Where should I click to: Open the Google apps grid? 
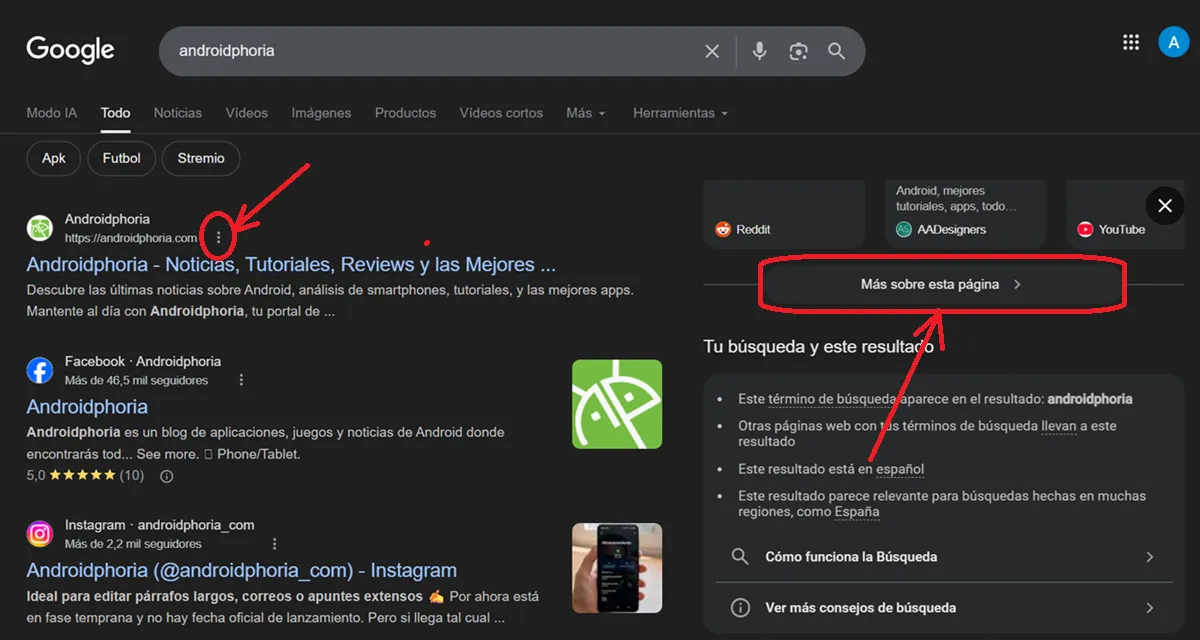pyautogui.click(x=1131, y=42)
